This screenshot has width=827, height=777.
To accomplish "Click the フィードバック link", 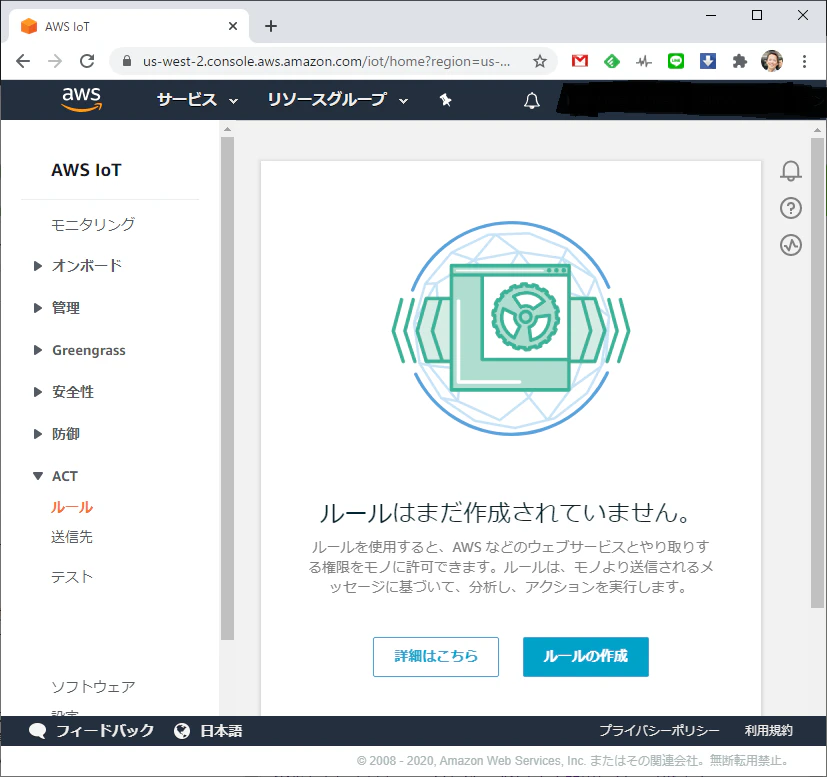I will click(x=105, y=731).
